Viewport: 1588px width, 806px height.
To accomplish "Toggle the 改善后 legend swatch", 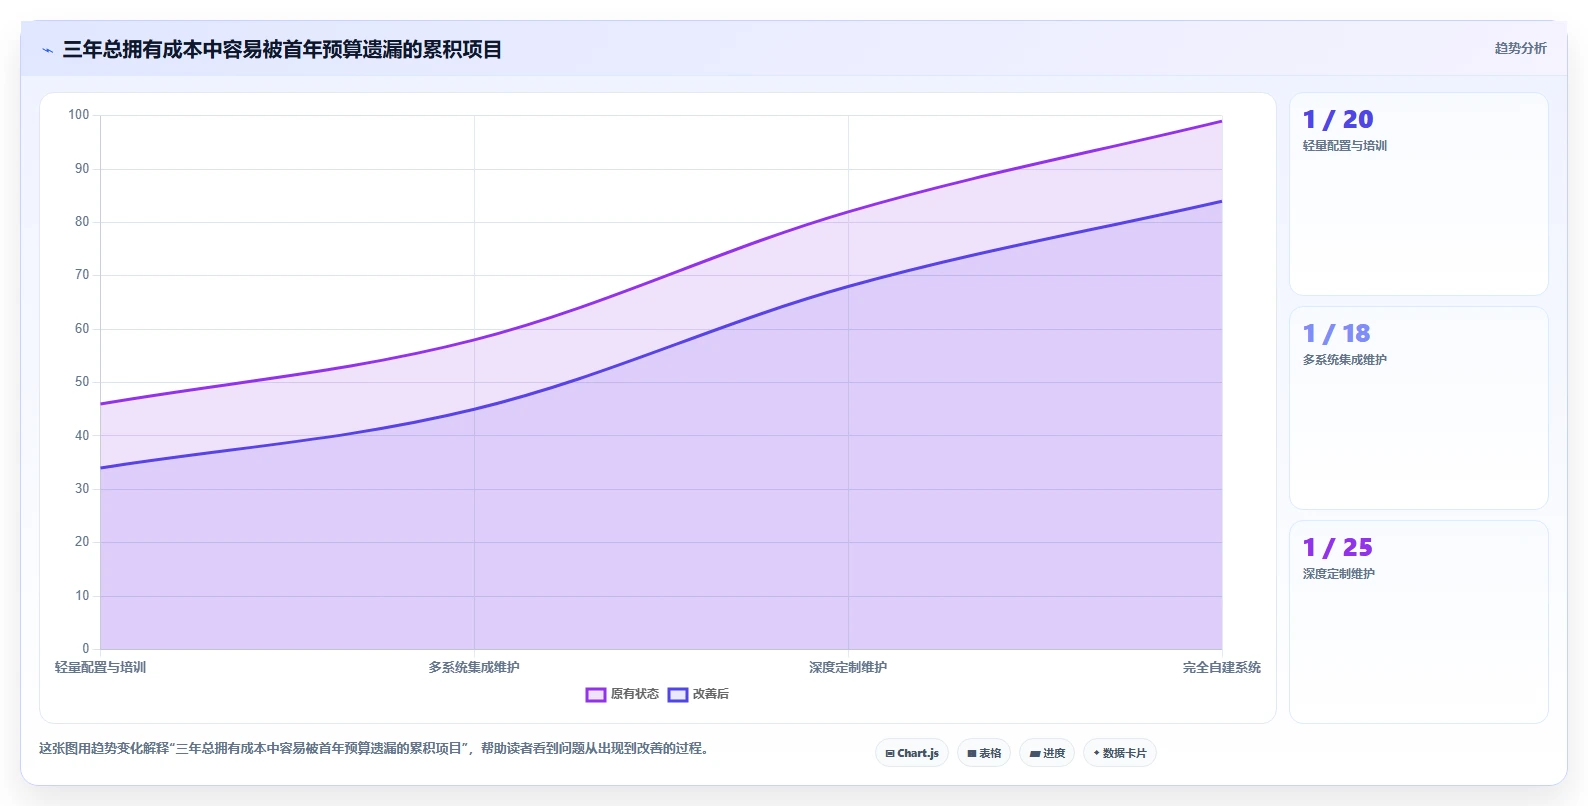I will coord(678,694).
